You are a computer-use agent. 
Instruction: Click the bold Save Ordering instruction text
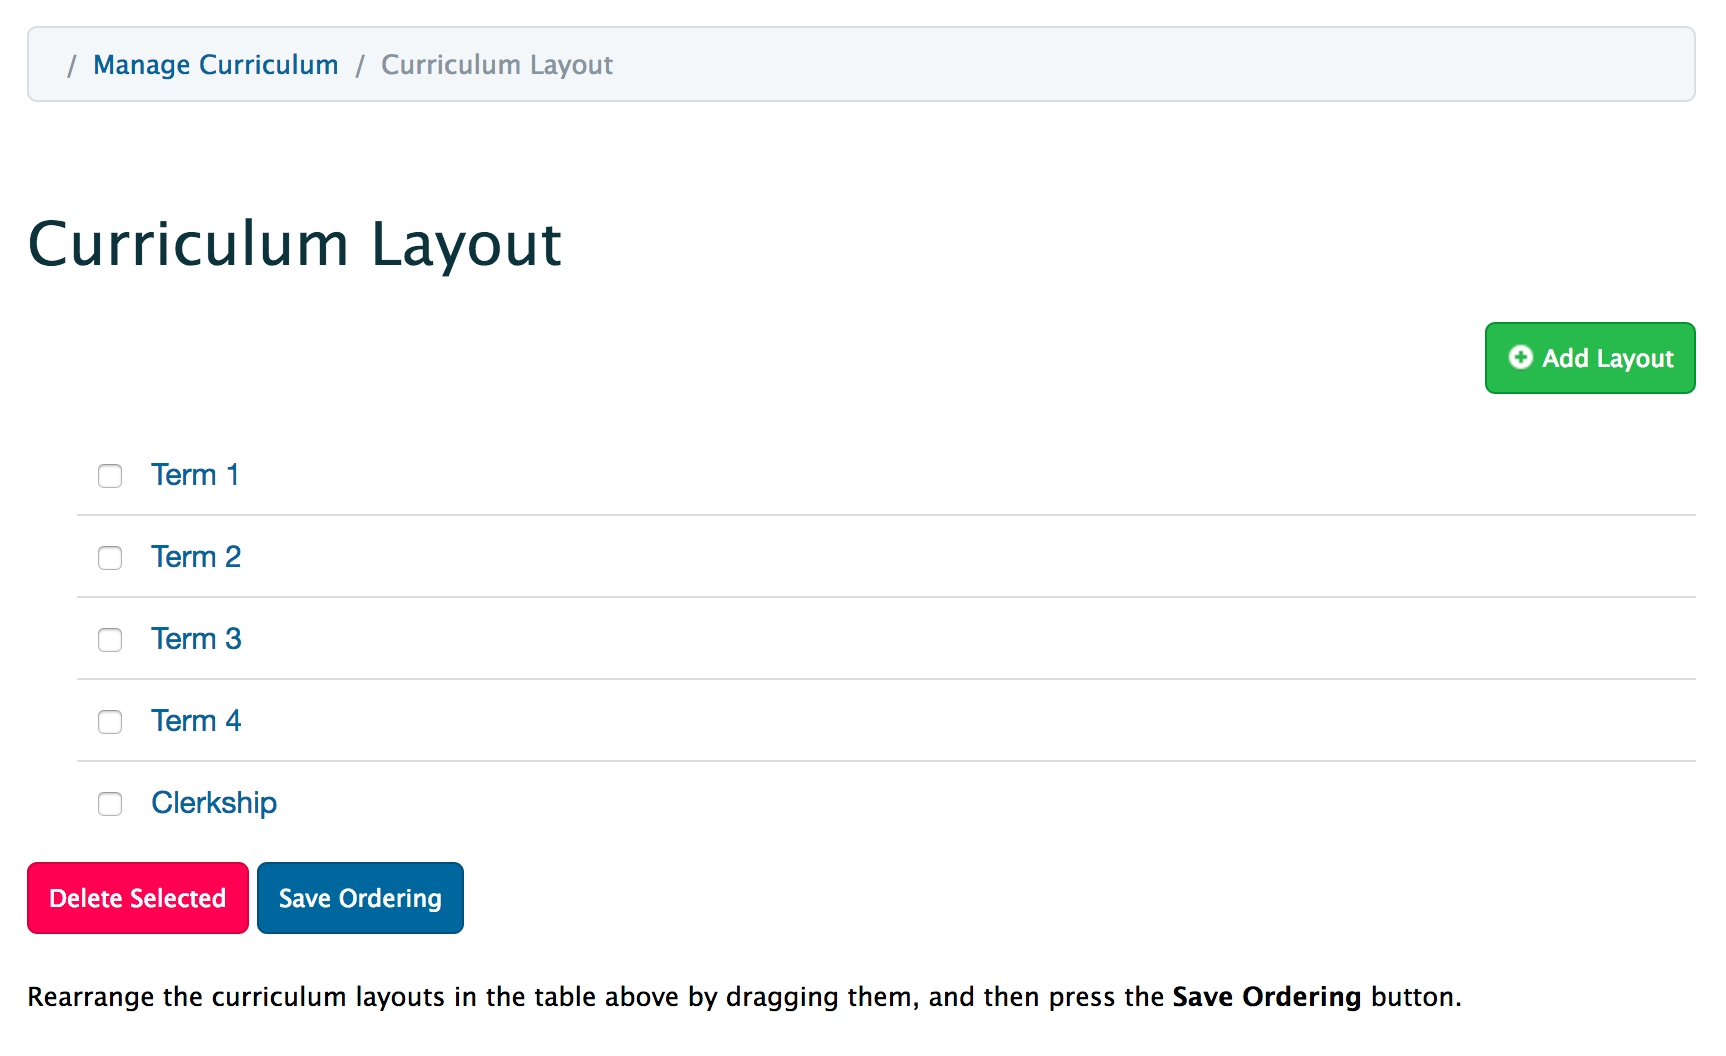click(x=1266, y=997)
